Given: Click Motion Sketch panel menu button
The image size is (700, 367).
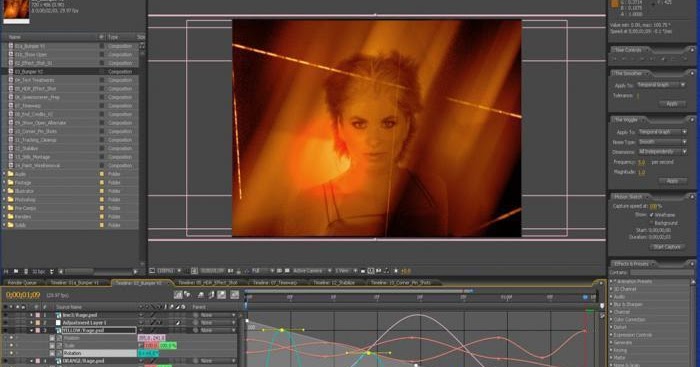Looking at the screenshot, I should [692, 196].
